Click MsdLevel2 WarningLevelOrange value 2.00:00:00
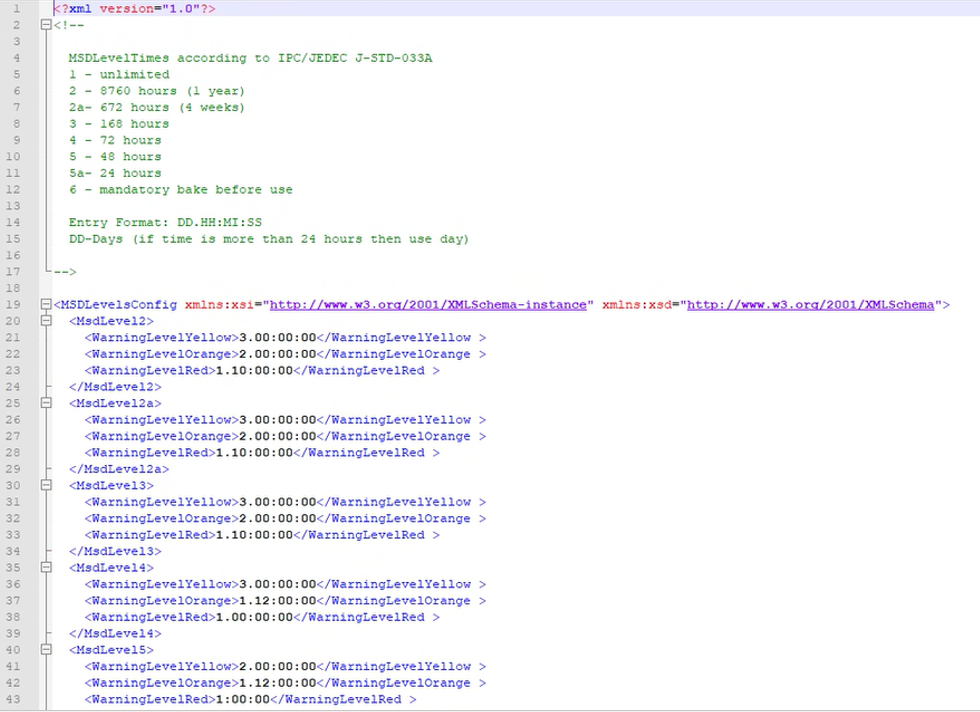Viewport: 980px width, 712px height. (278, 354)
